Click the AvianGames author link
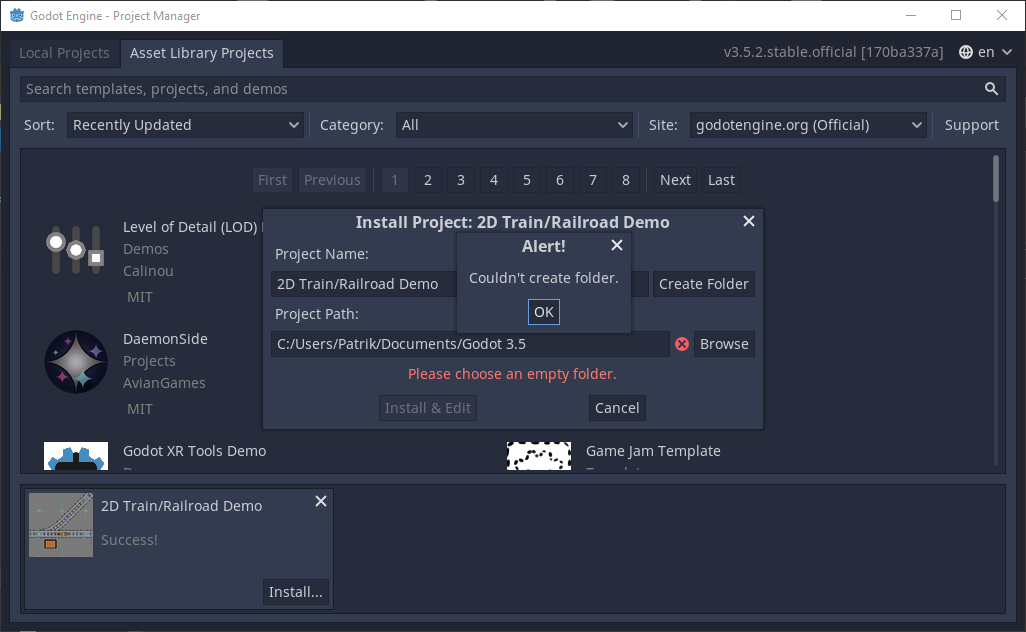 [x=164, y=383]
